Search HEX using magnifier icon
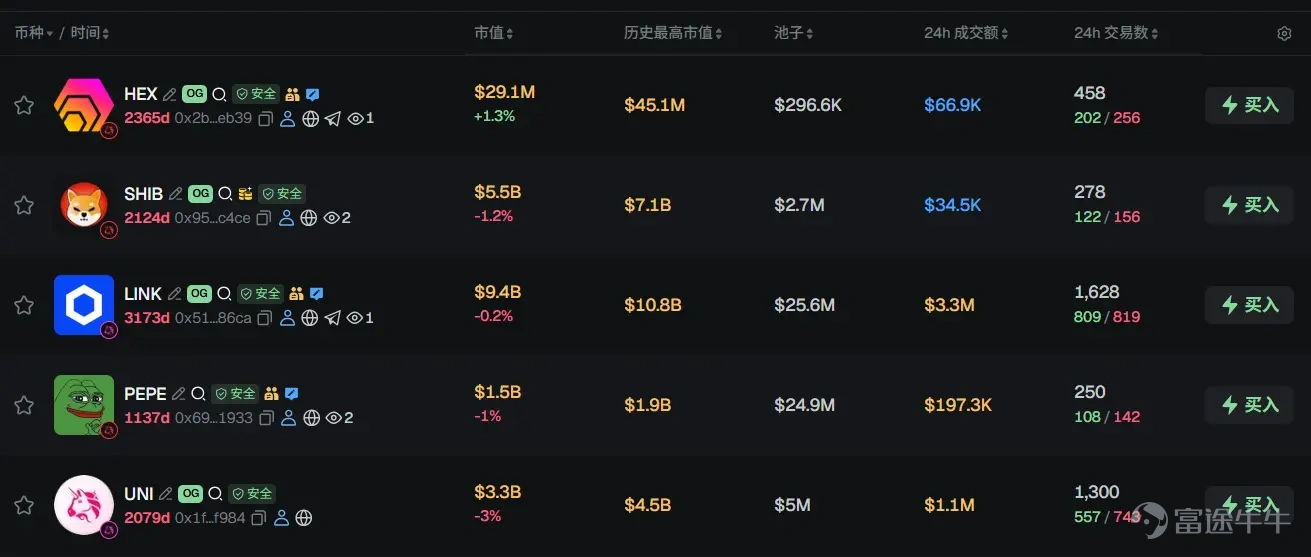The image size is (1311, 557). click(220, 94)
